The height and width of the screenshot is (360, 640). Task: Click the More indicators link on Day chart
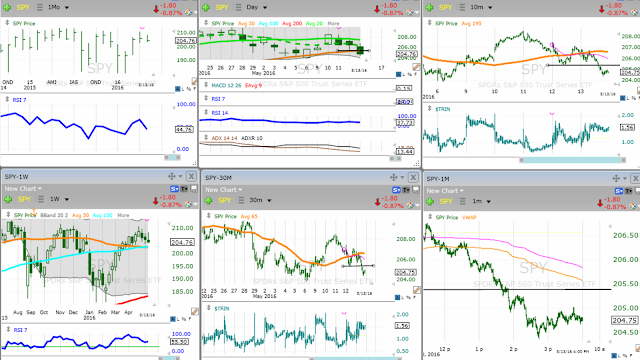point(333,24)
